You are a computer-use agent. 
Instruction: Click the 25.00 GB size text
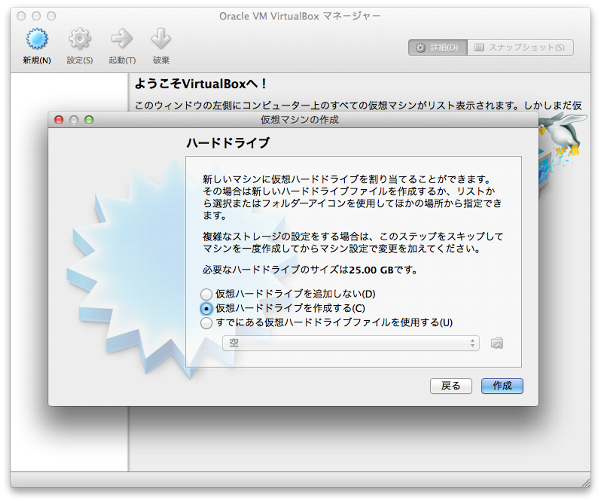pyautogui.click(x=371, y=270)
